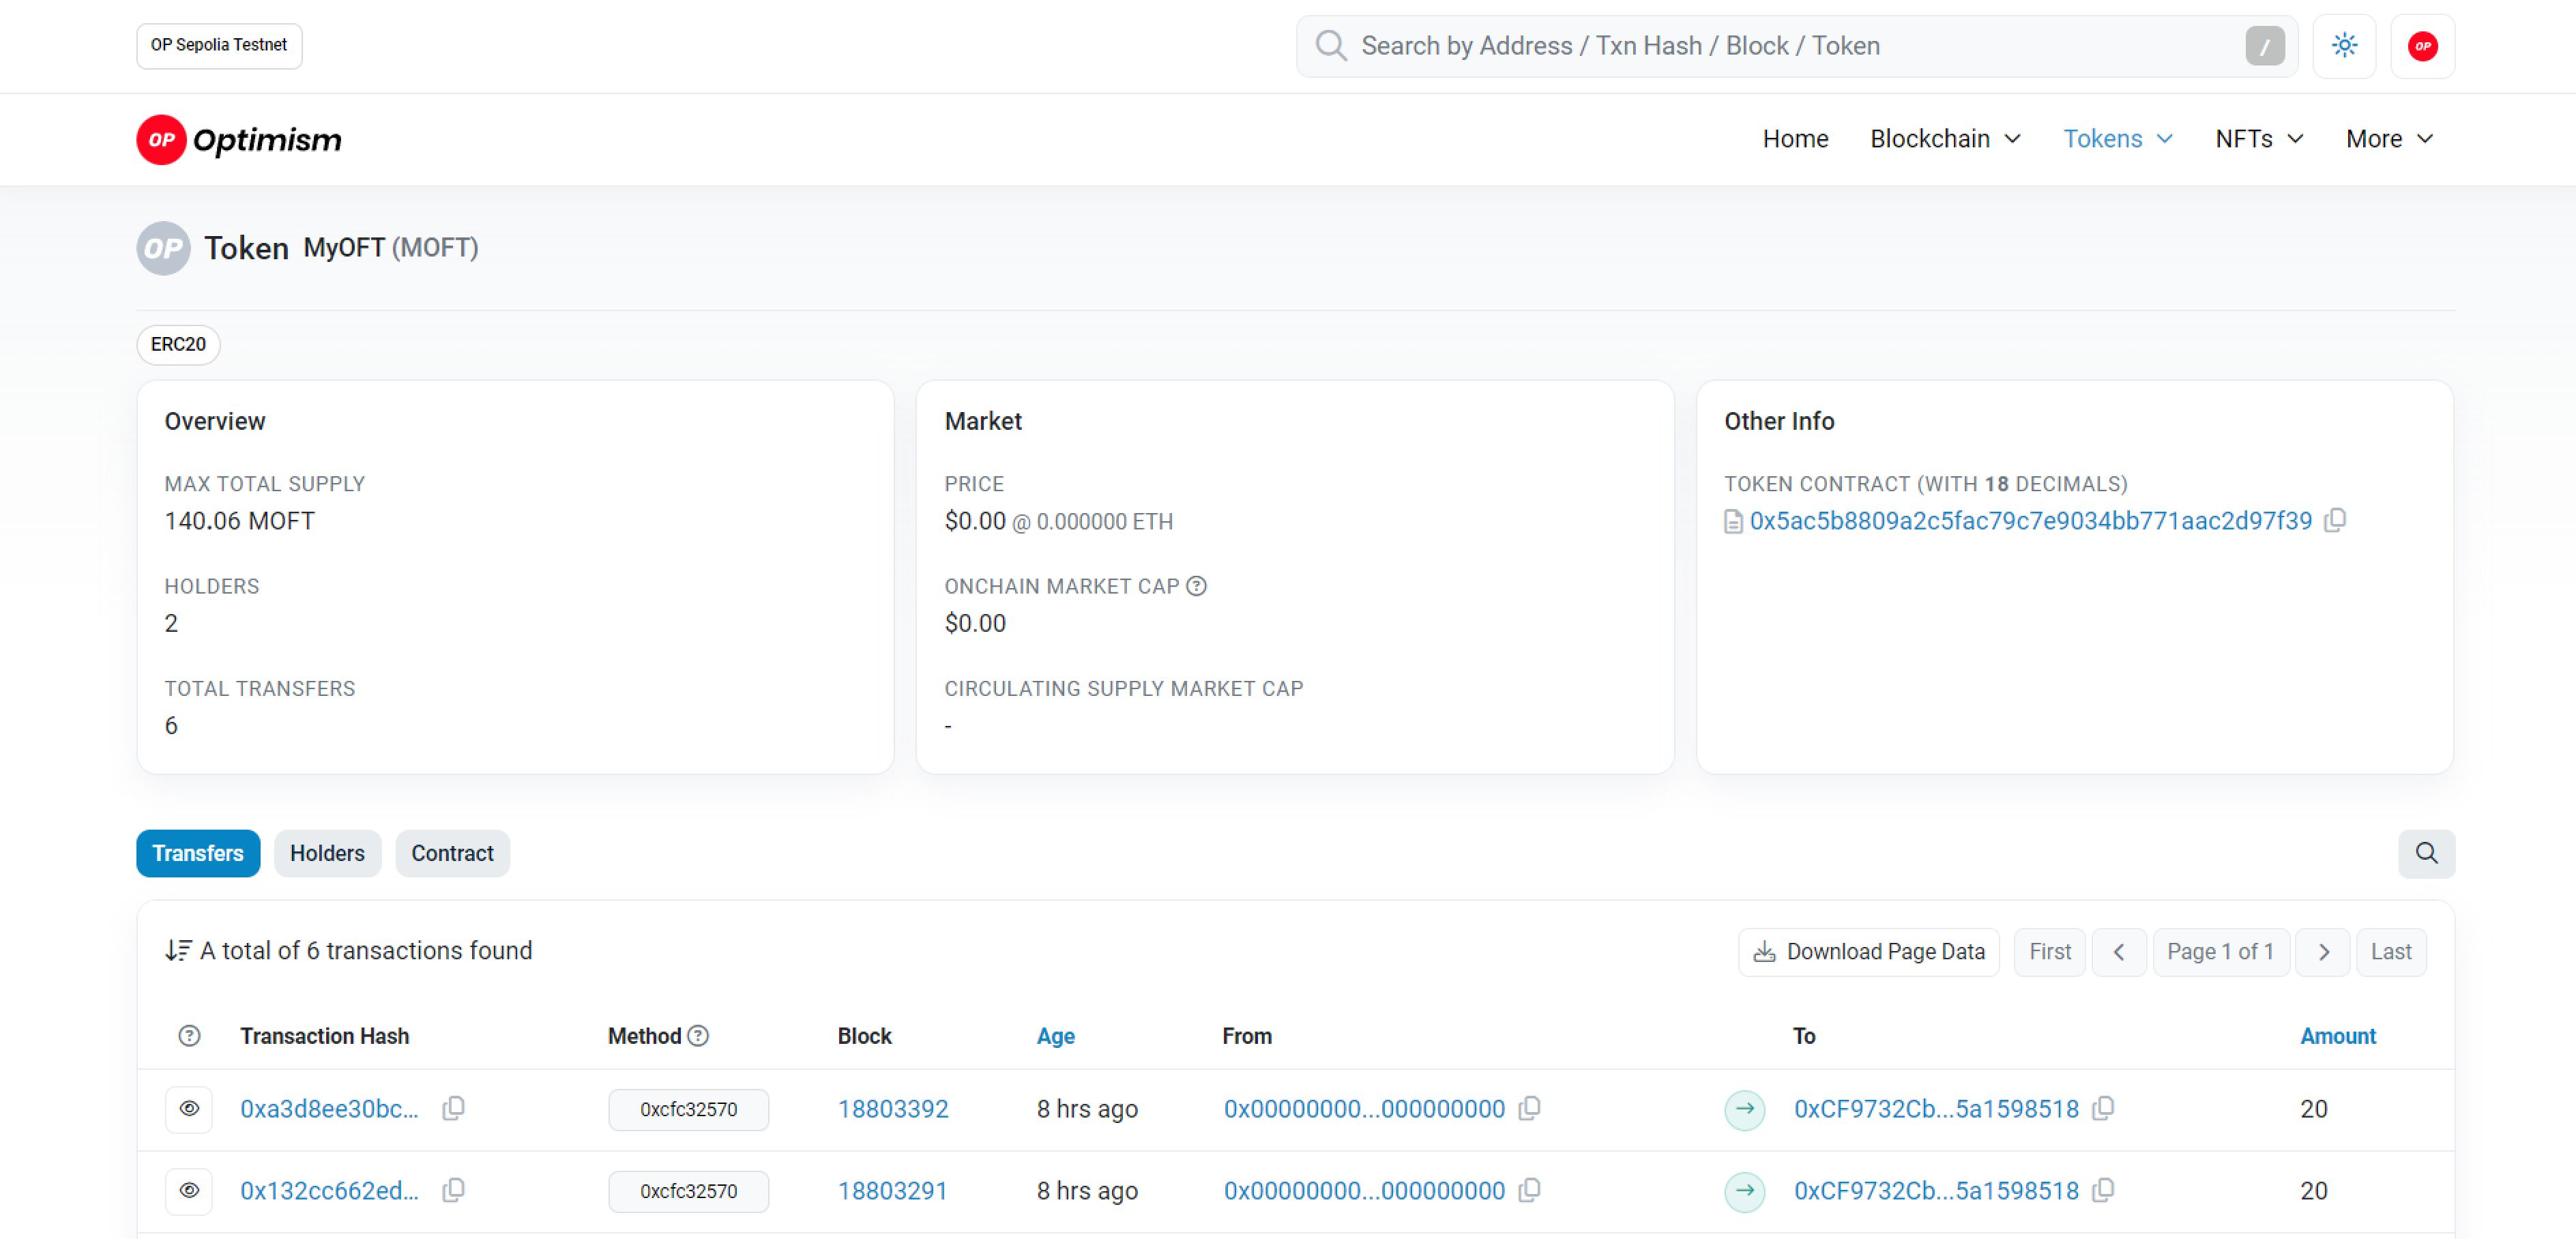
Task: Sort by the Amount column header
Action: click(x=2337, y=1036)
